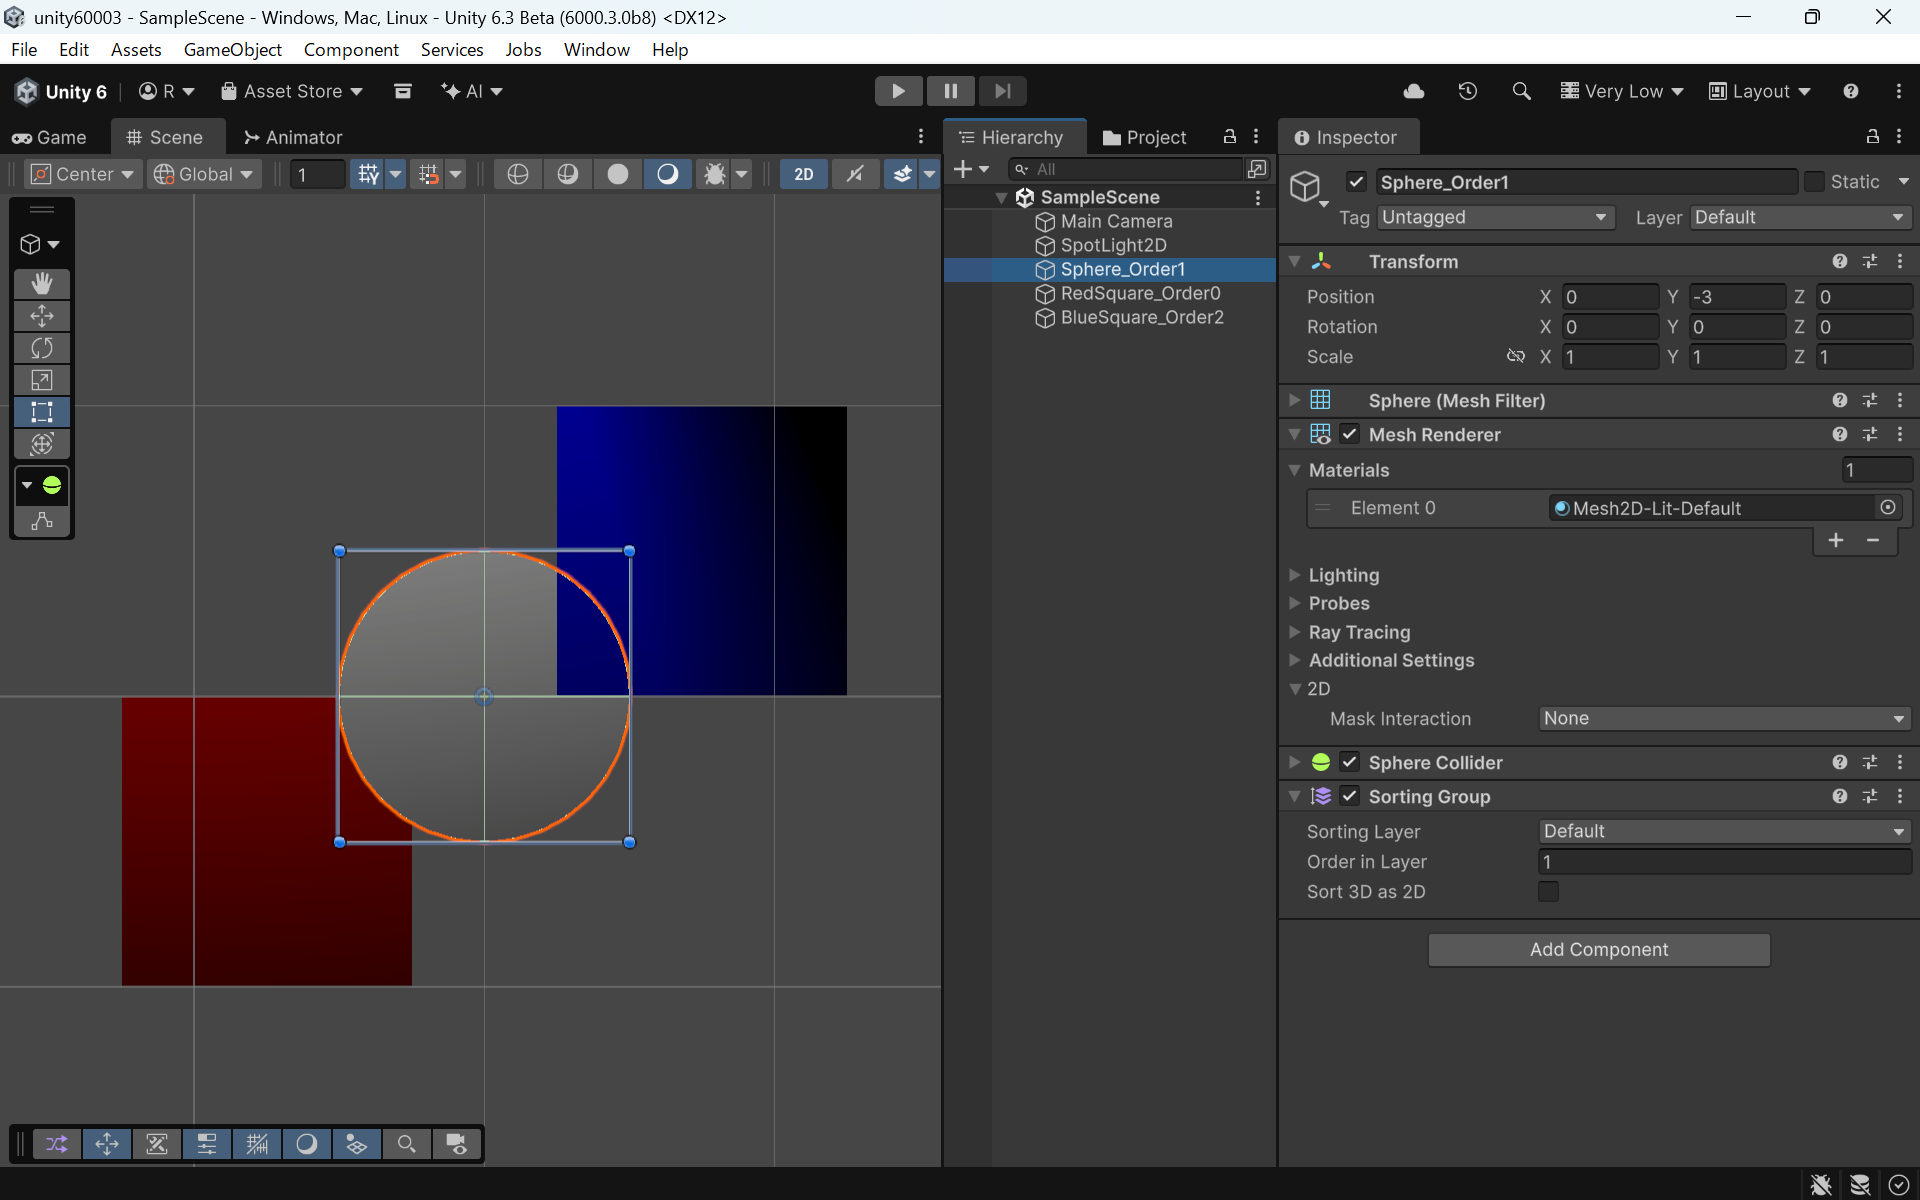Toggle the 2D scene view mode
The width and height of the screenshot is (1920, 1200).
803,174
